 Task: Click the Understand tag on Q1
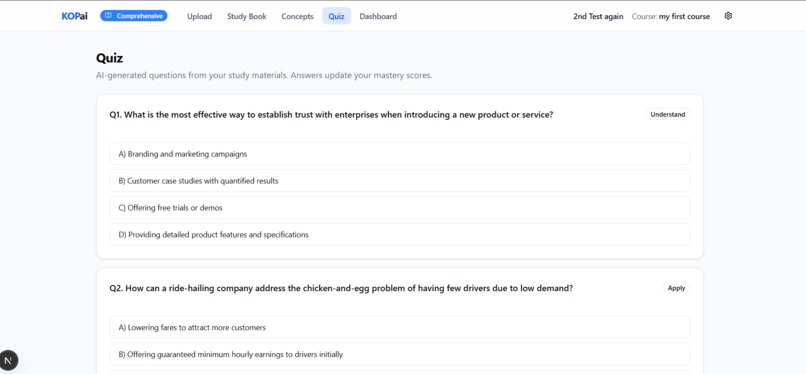tap(667, 115)
